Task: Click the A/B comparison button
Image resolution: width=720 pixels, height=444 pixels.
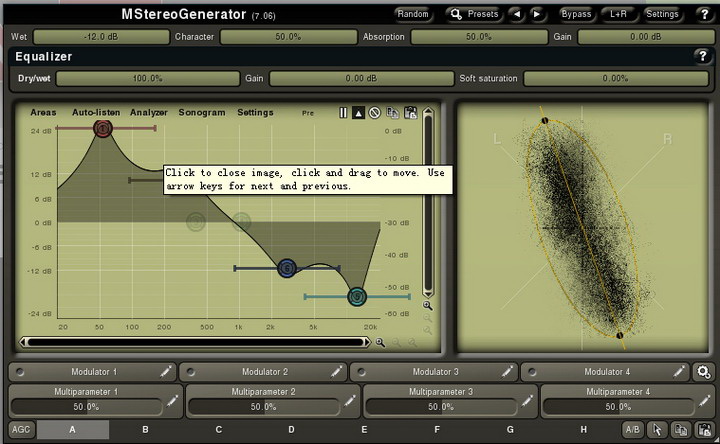Action: pyautogui.click(x=633, y=430)
